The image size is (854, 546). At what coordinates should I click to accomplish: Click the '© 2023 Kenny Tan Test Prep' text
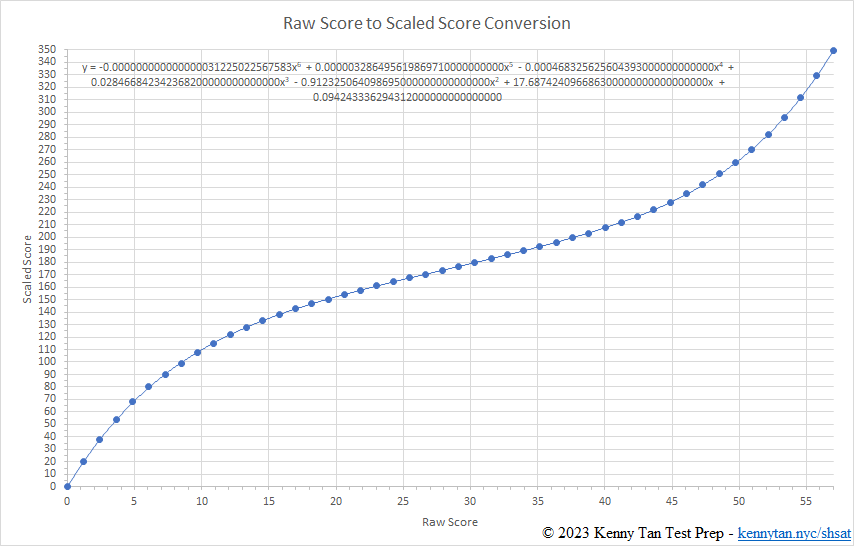(x=633, y=533)
